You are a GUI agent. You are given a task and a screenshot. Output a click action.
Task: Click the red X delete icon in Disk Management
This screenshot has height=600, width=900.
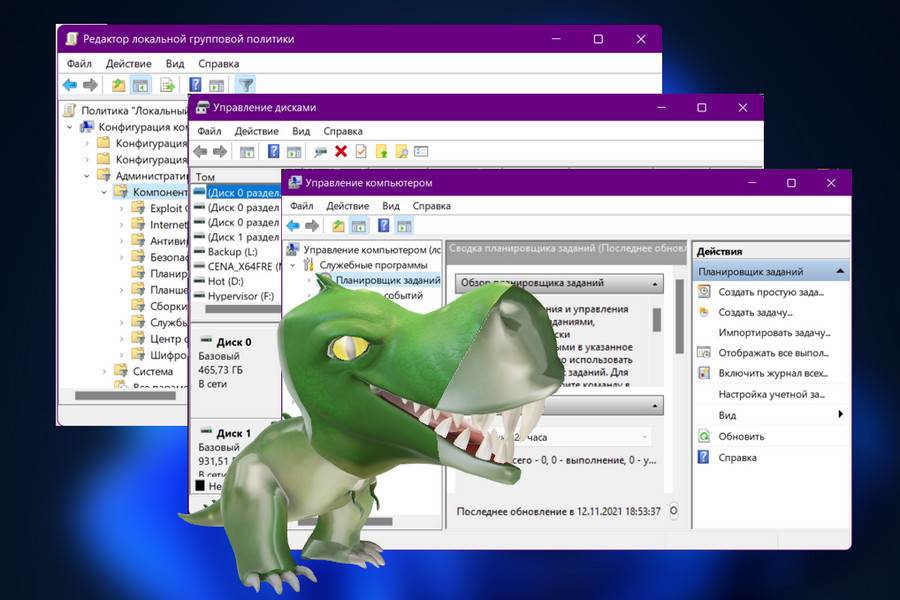click(341, 151)
